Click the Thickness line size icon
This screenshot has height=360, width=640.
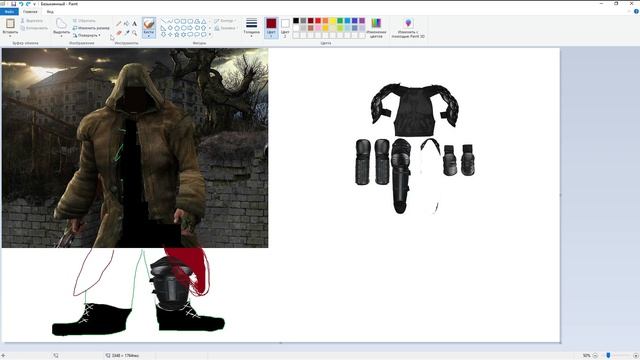(251, 23)
